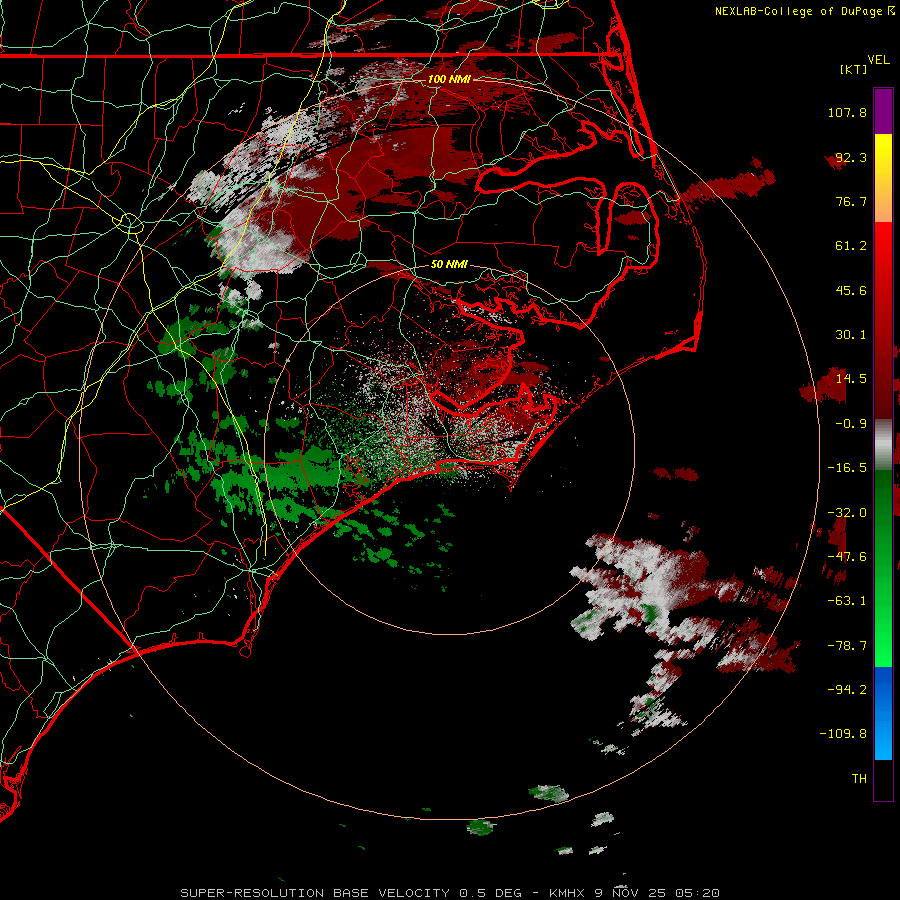Select the -0.9 velocity scale value
Screen dimensions: 900x900
click(851, 424)
